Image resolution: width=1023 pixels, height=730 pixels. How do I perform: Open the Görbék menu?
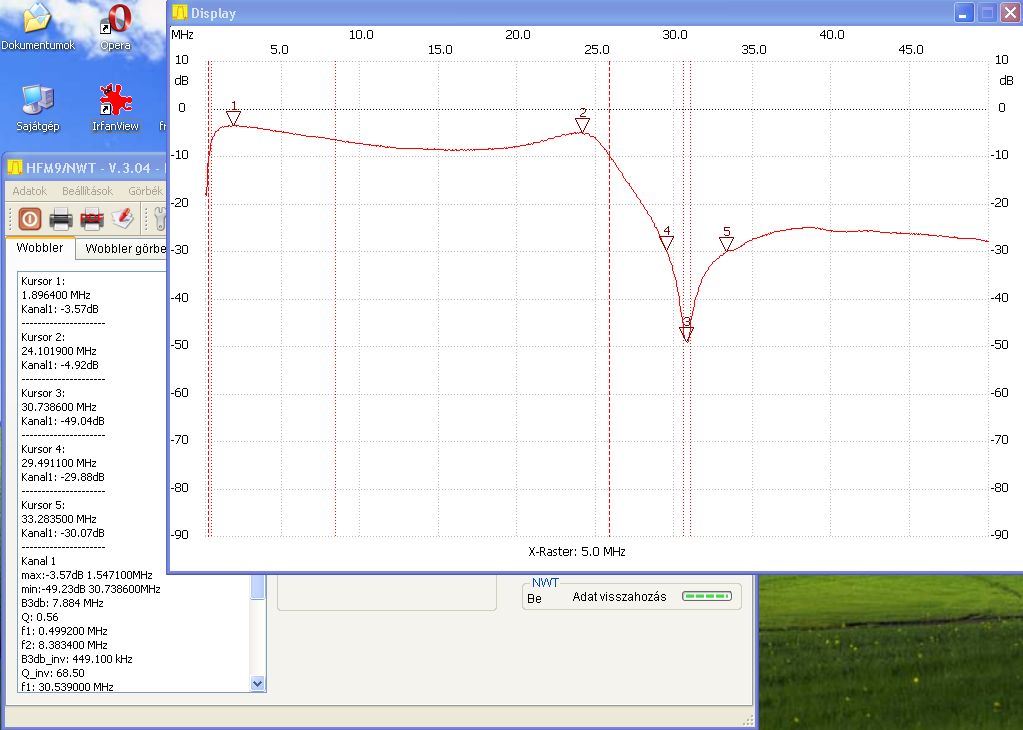pyautogui.click(x=145, y=190)
